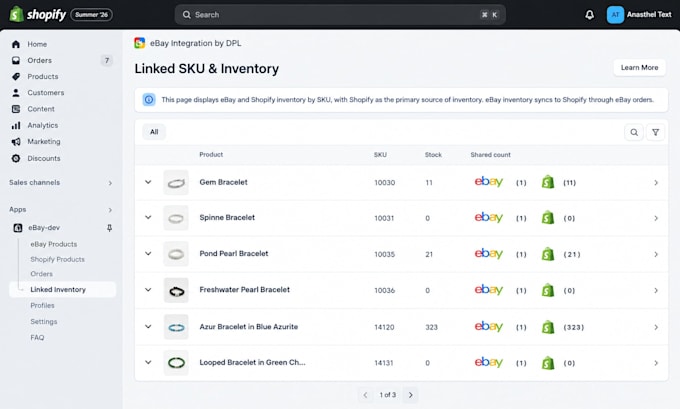The height and width of the screenshot is (409, 680).
Task: Go to the next page of results
Action: 410,395
